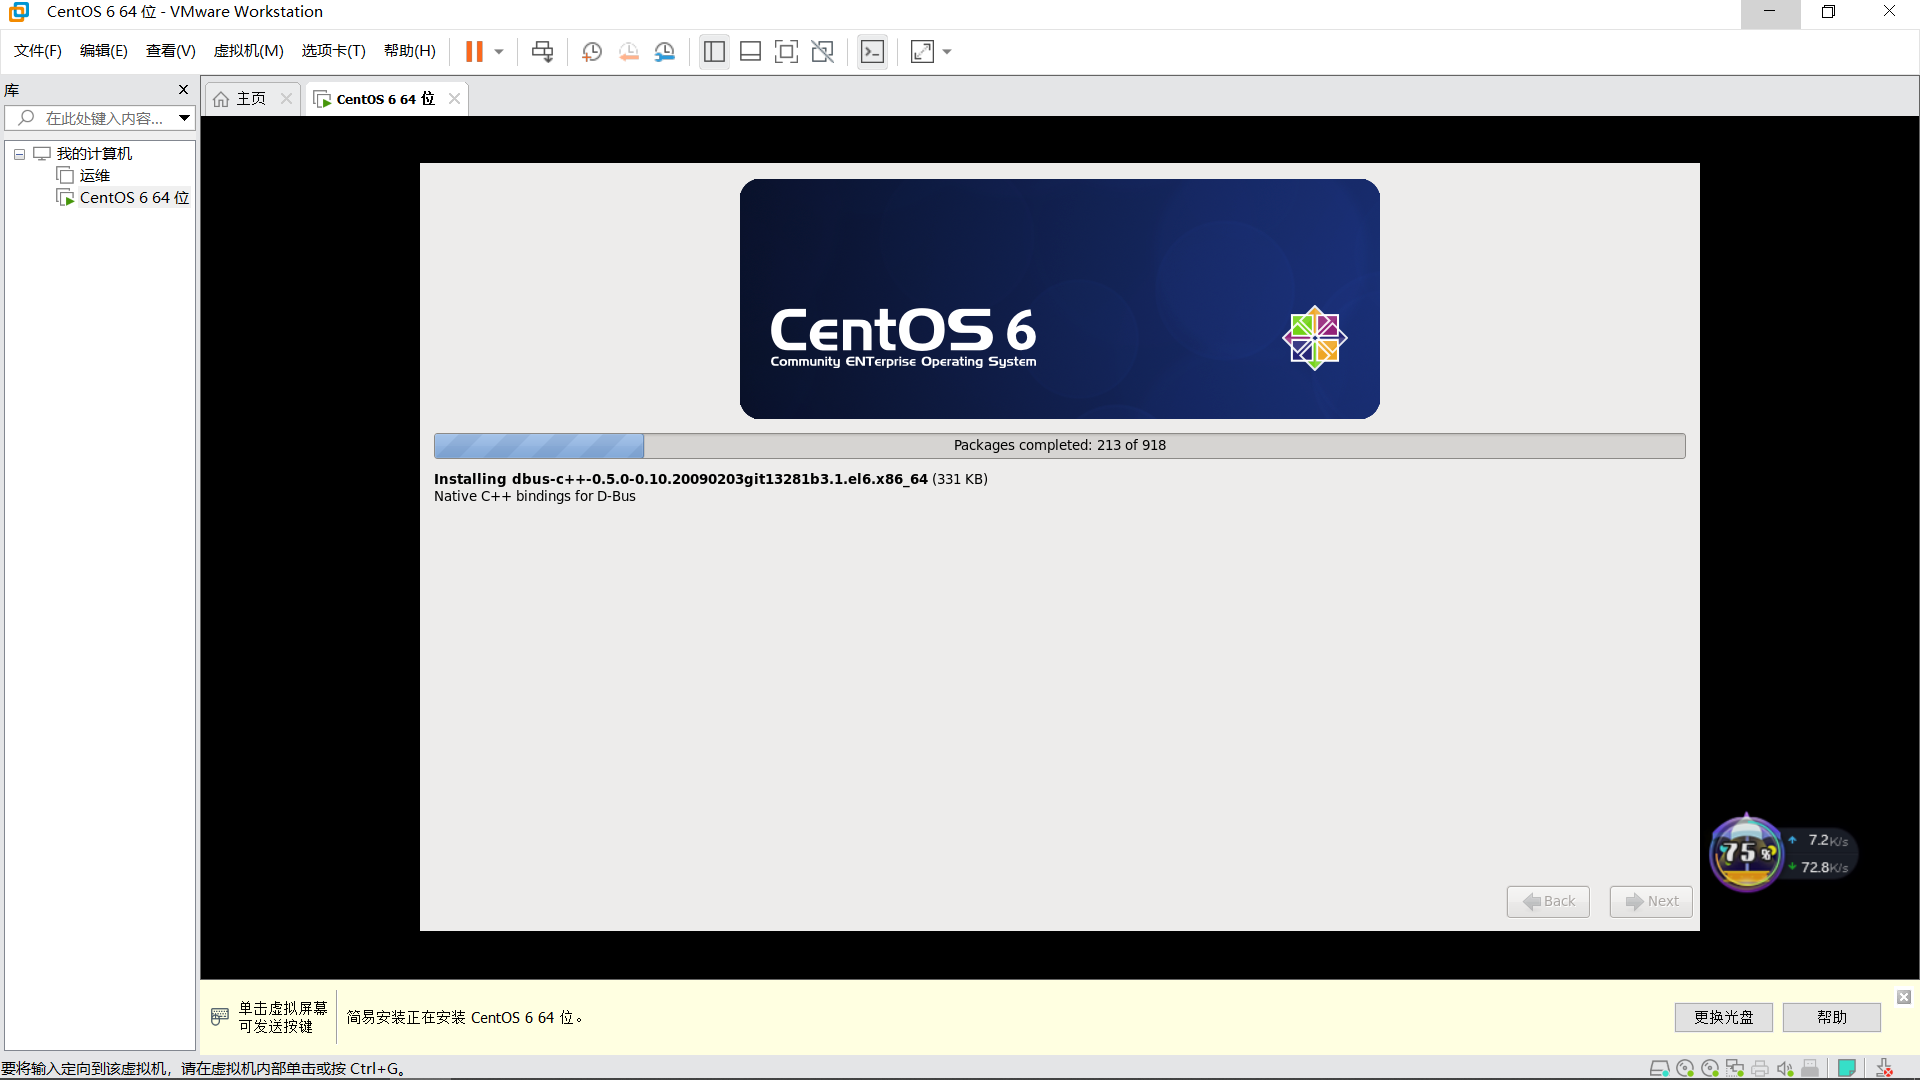The width and height of the screenshot is (1920, 1080).
Task: Open the 选项卡(T) menu
Action: coord(334,51)
